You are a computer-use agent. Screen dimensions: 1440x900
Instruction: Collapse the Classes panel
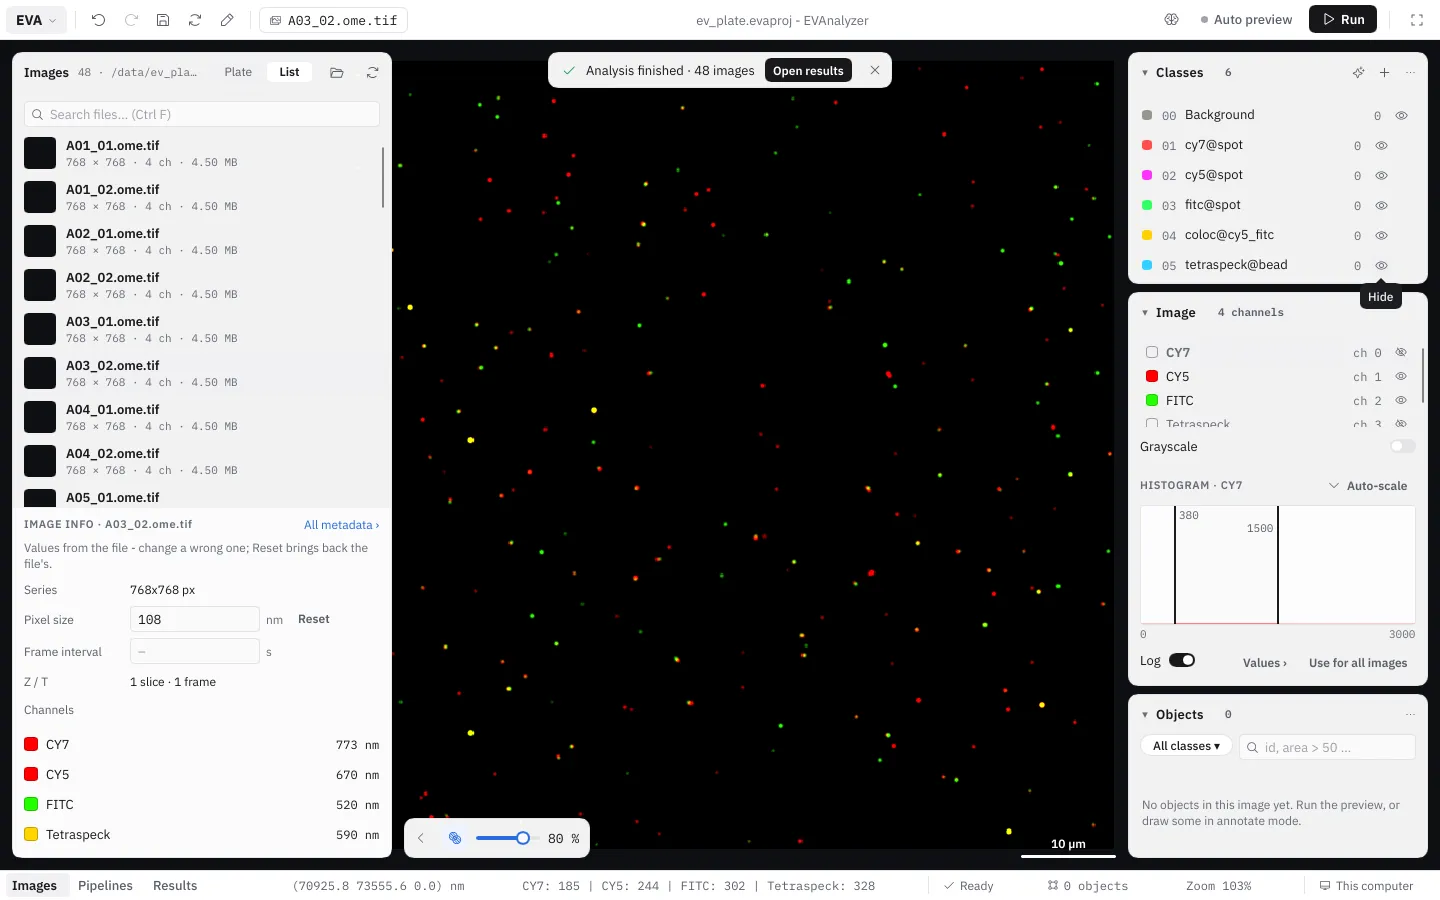pos(1145,73)
